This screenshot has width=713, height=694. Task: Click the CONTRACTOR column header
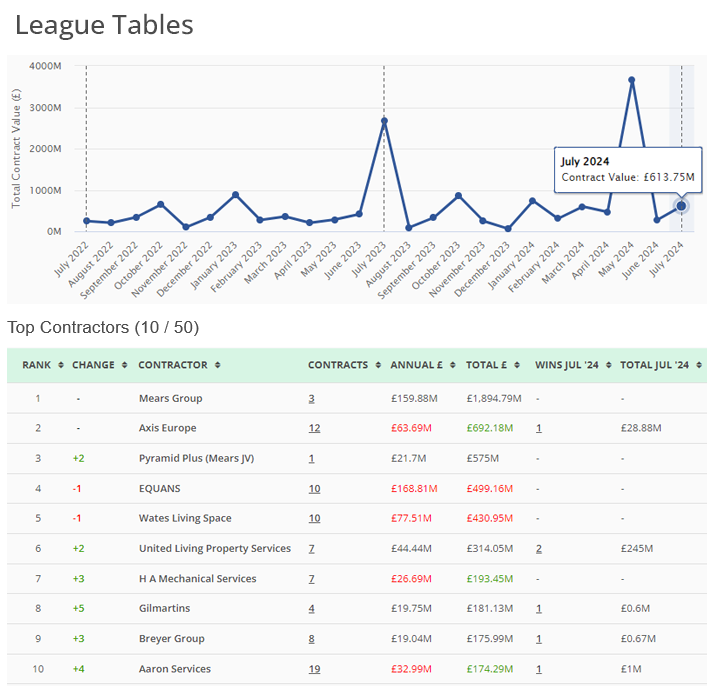tap(173, 365)
